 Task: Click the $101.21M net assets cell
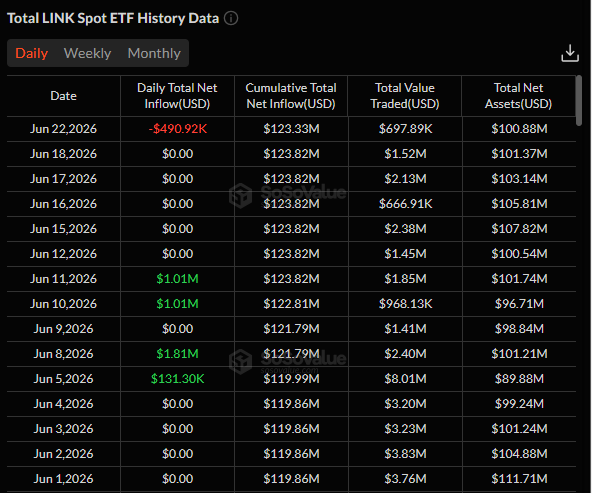(519, 354)
